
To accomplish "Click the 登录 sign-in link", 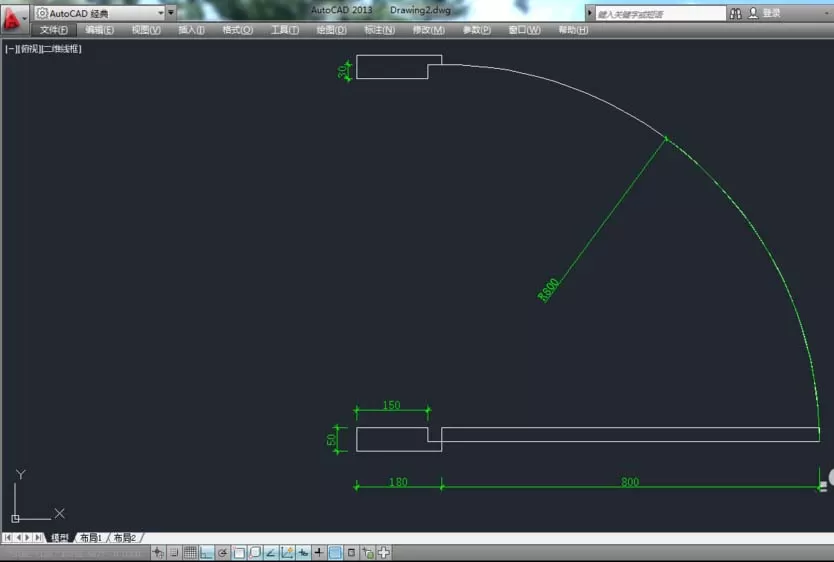I will 772,13.
